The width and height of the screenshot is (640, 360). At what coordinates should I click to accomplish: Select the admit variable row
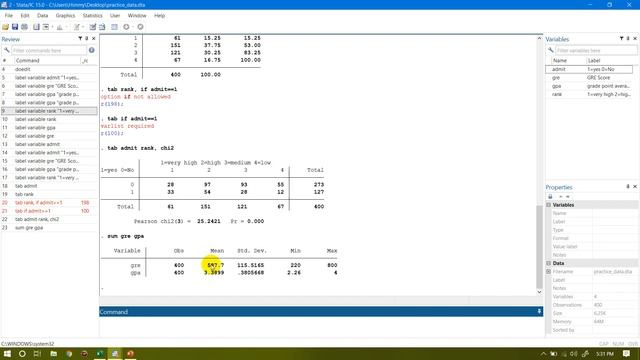point(589,69)
